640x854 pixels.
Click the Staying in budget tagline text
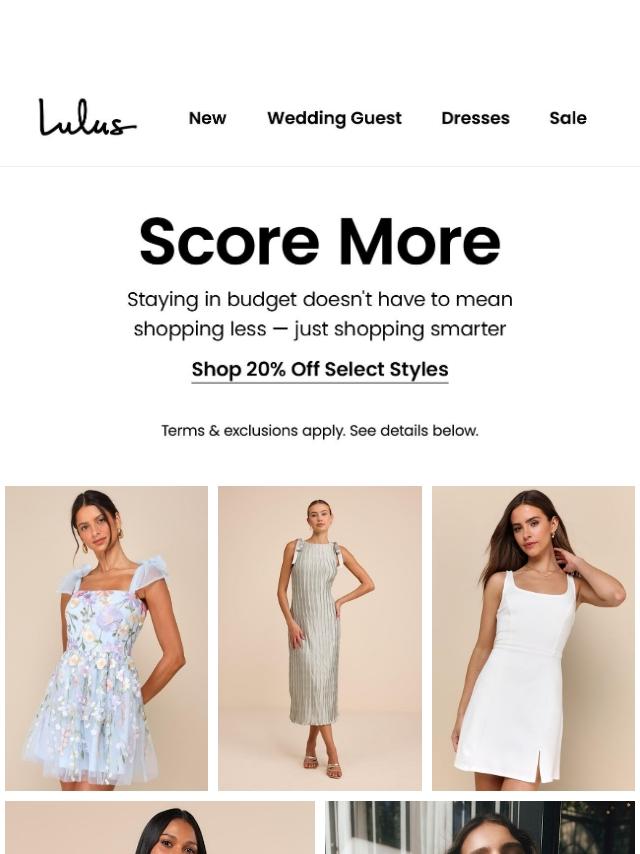[x=320, y=314]
